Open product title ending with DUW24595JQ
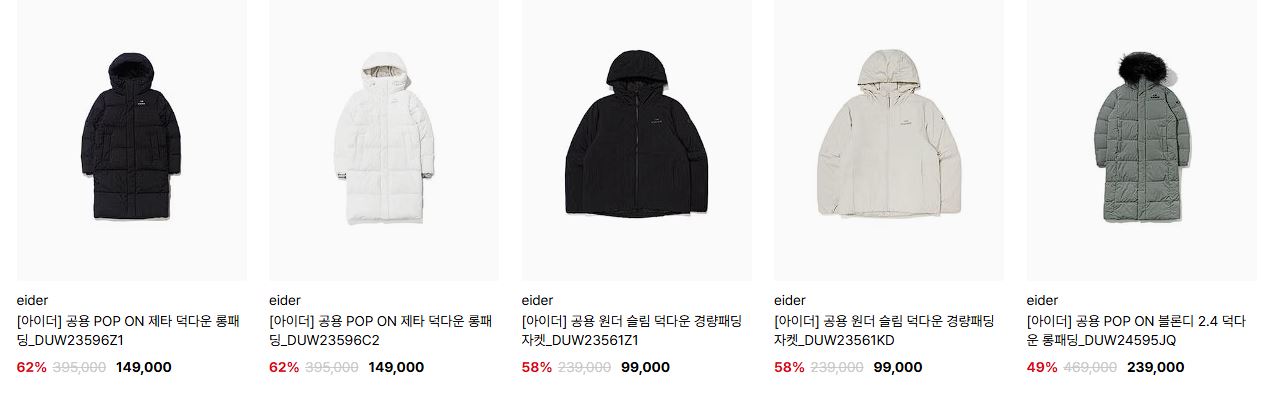 pos(1136,331)
